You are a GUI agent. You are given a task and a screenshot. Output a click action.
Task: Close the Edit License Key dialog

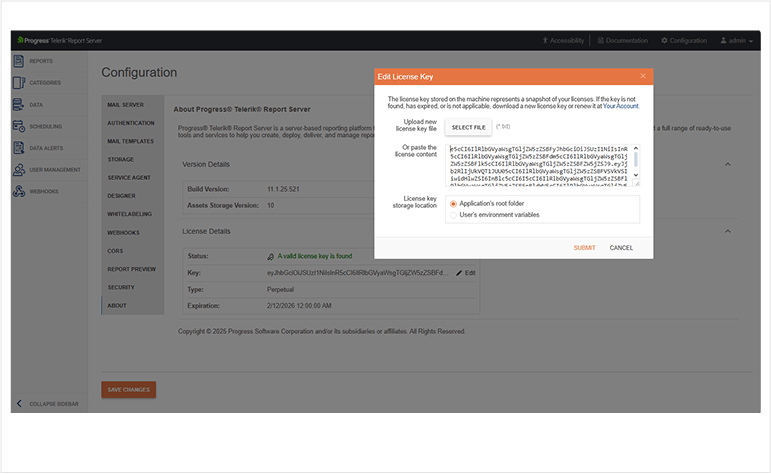(x=643, y=76)
